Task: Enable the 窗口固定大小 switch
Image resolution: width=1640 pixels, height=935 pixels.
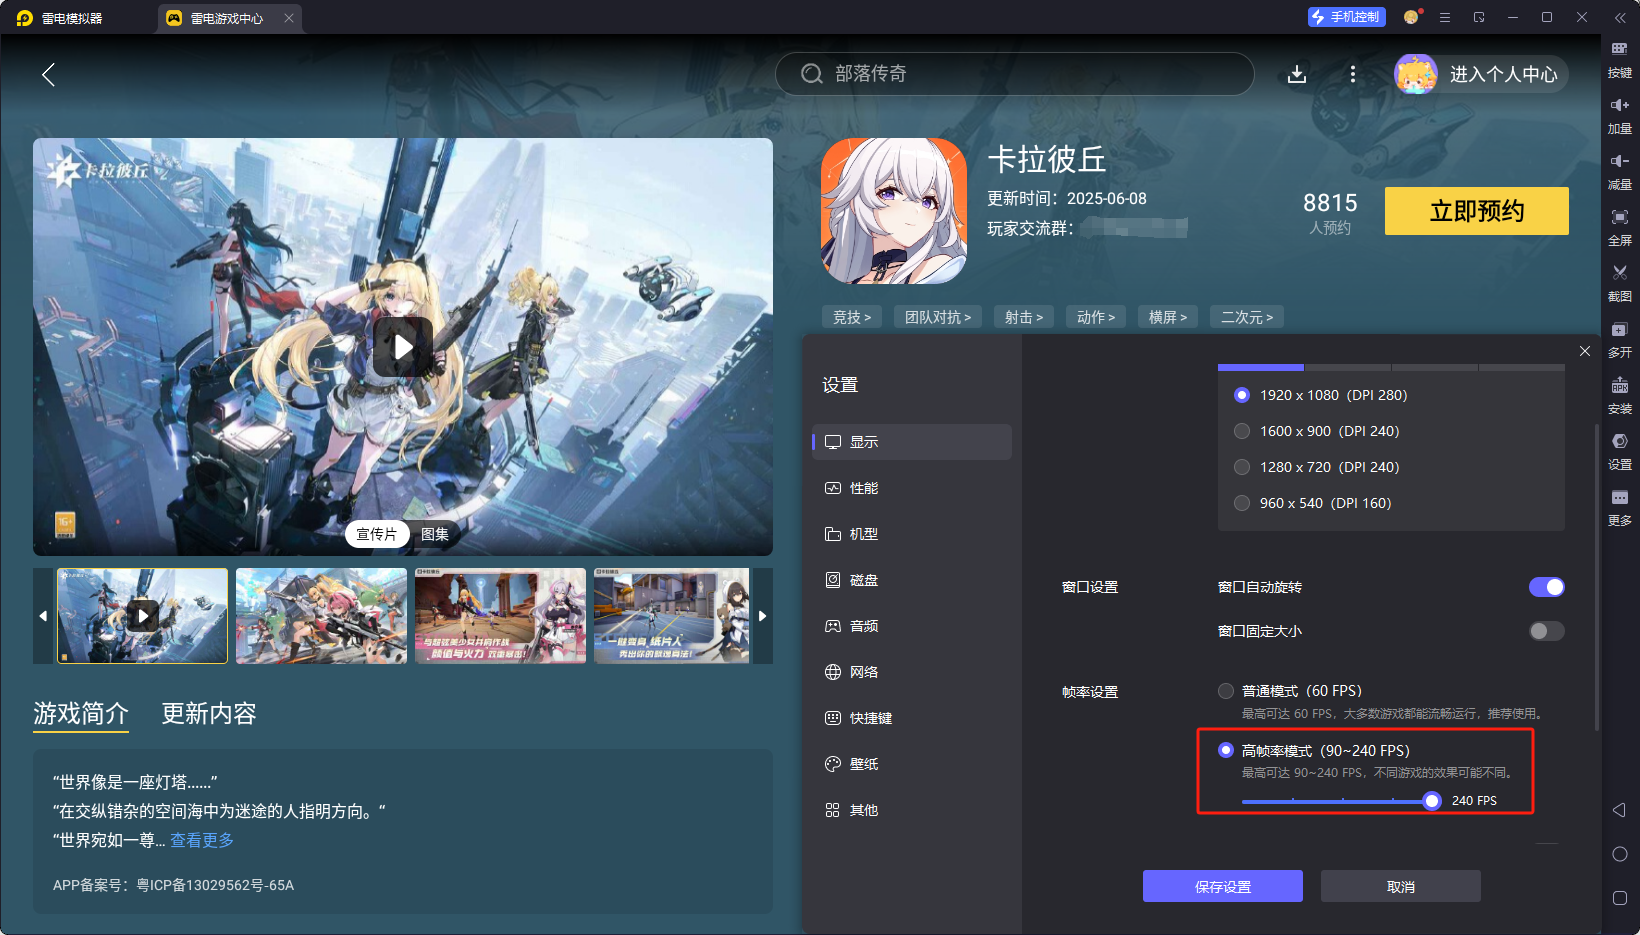Action: 1546,631
